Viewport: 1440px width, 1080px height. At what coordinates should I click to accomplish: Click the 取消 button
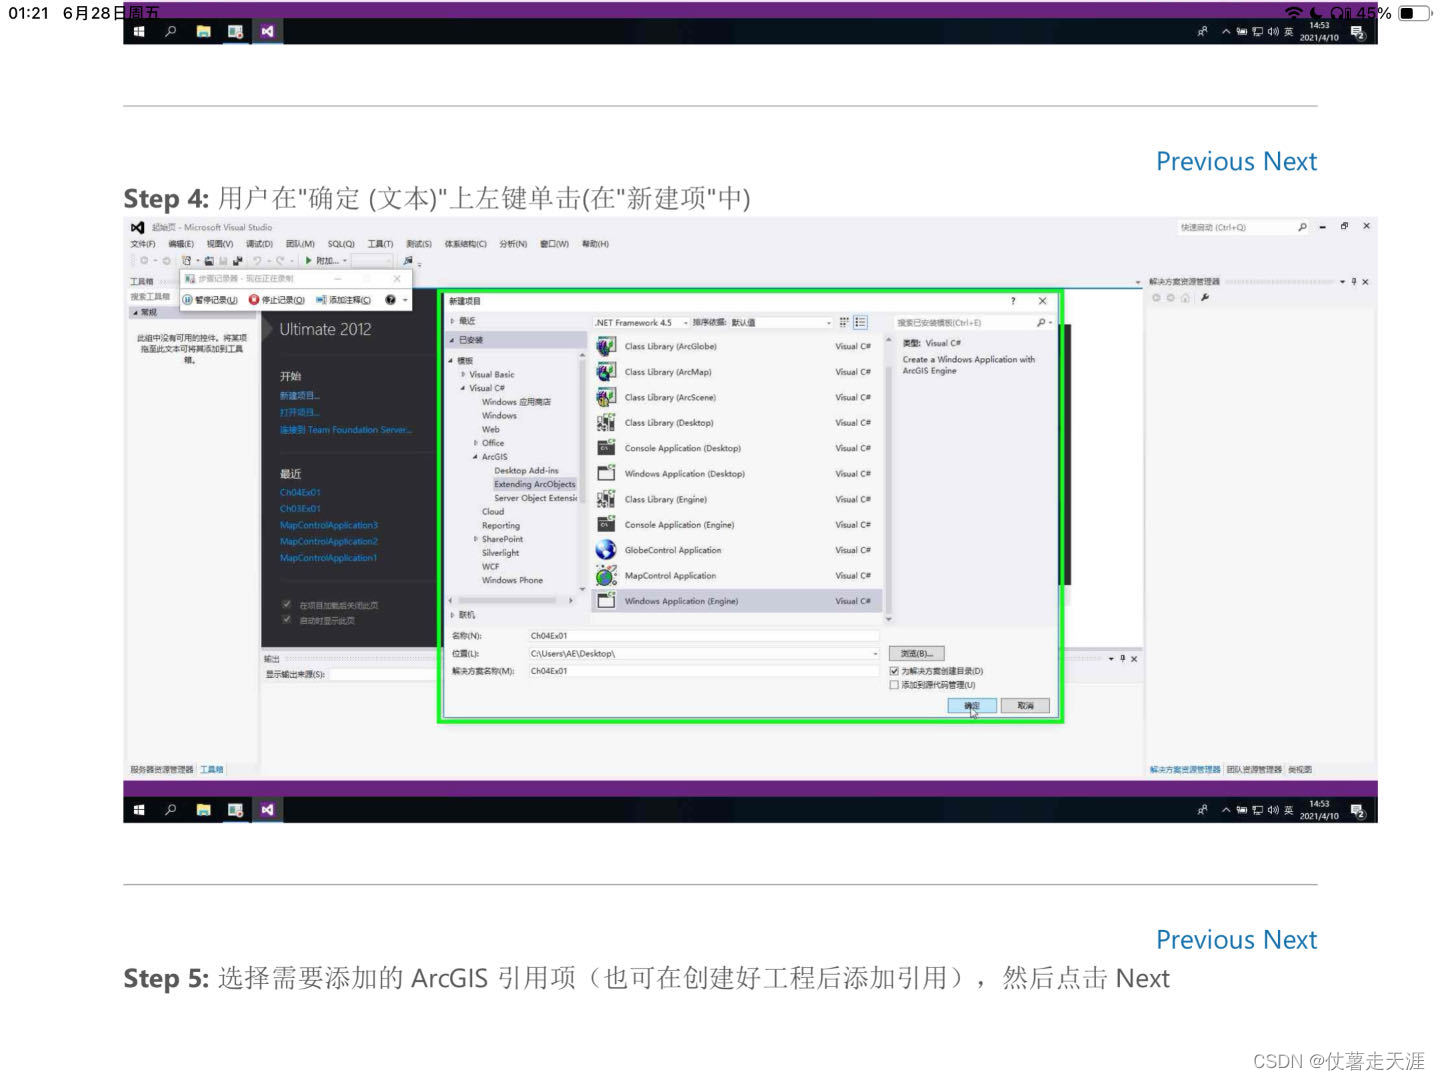pyautogui.click(x=1025, y=706)
